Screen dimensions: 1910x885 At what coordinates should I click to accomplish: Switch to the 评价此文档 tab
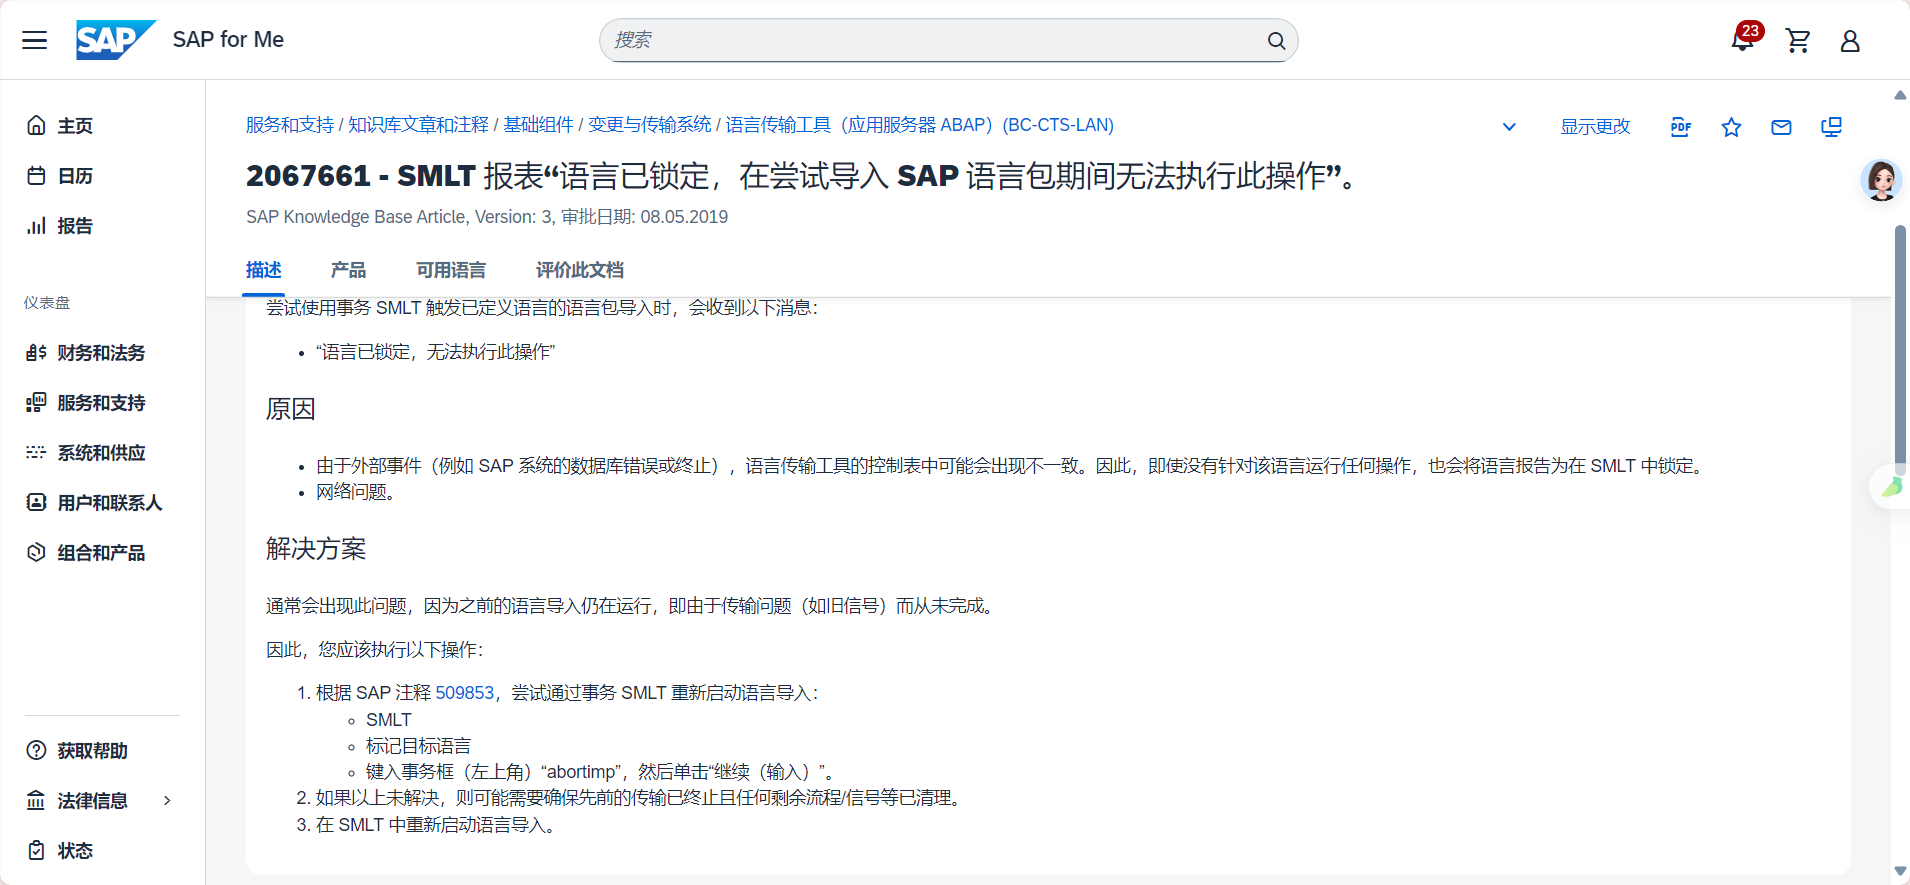580,270
